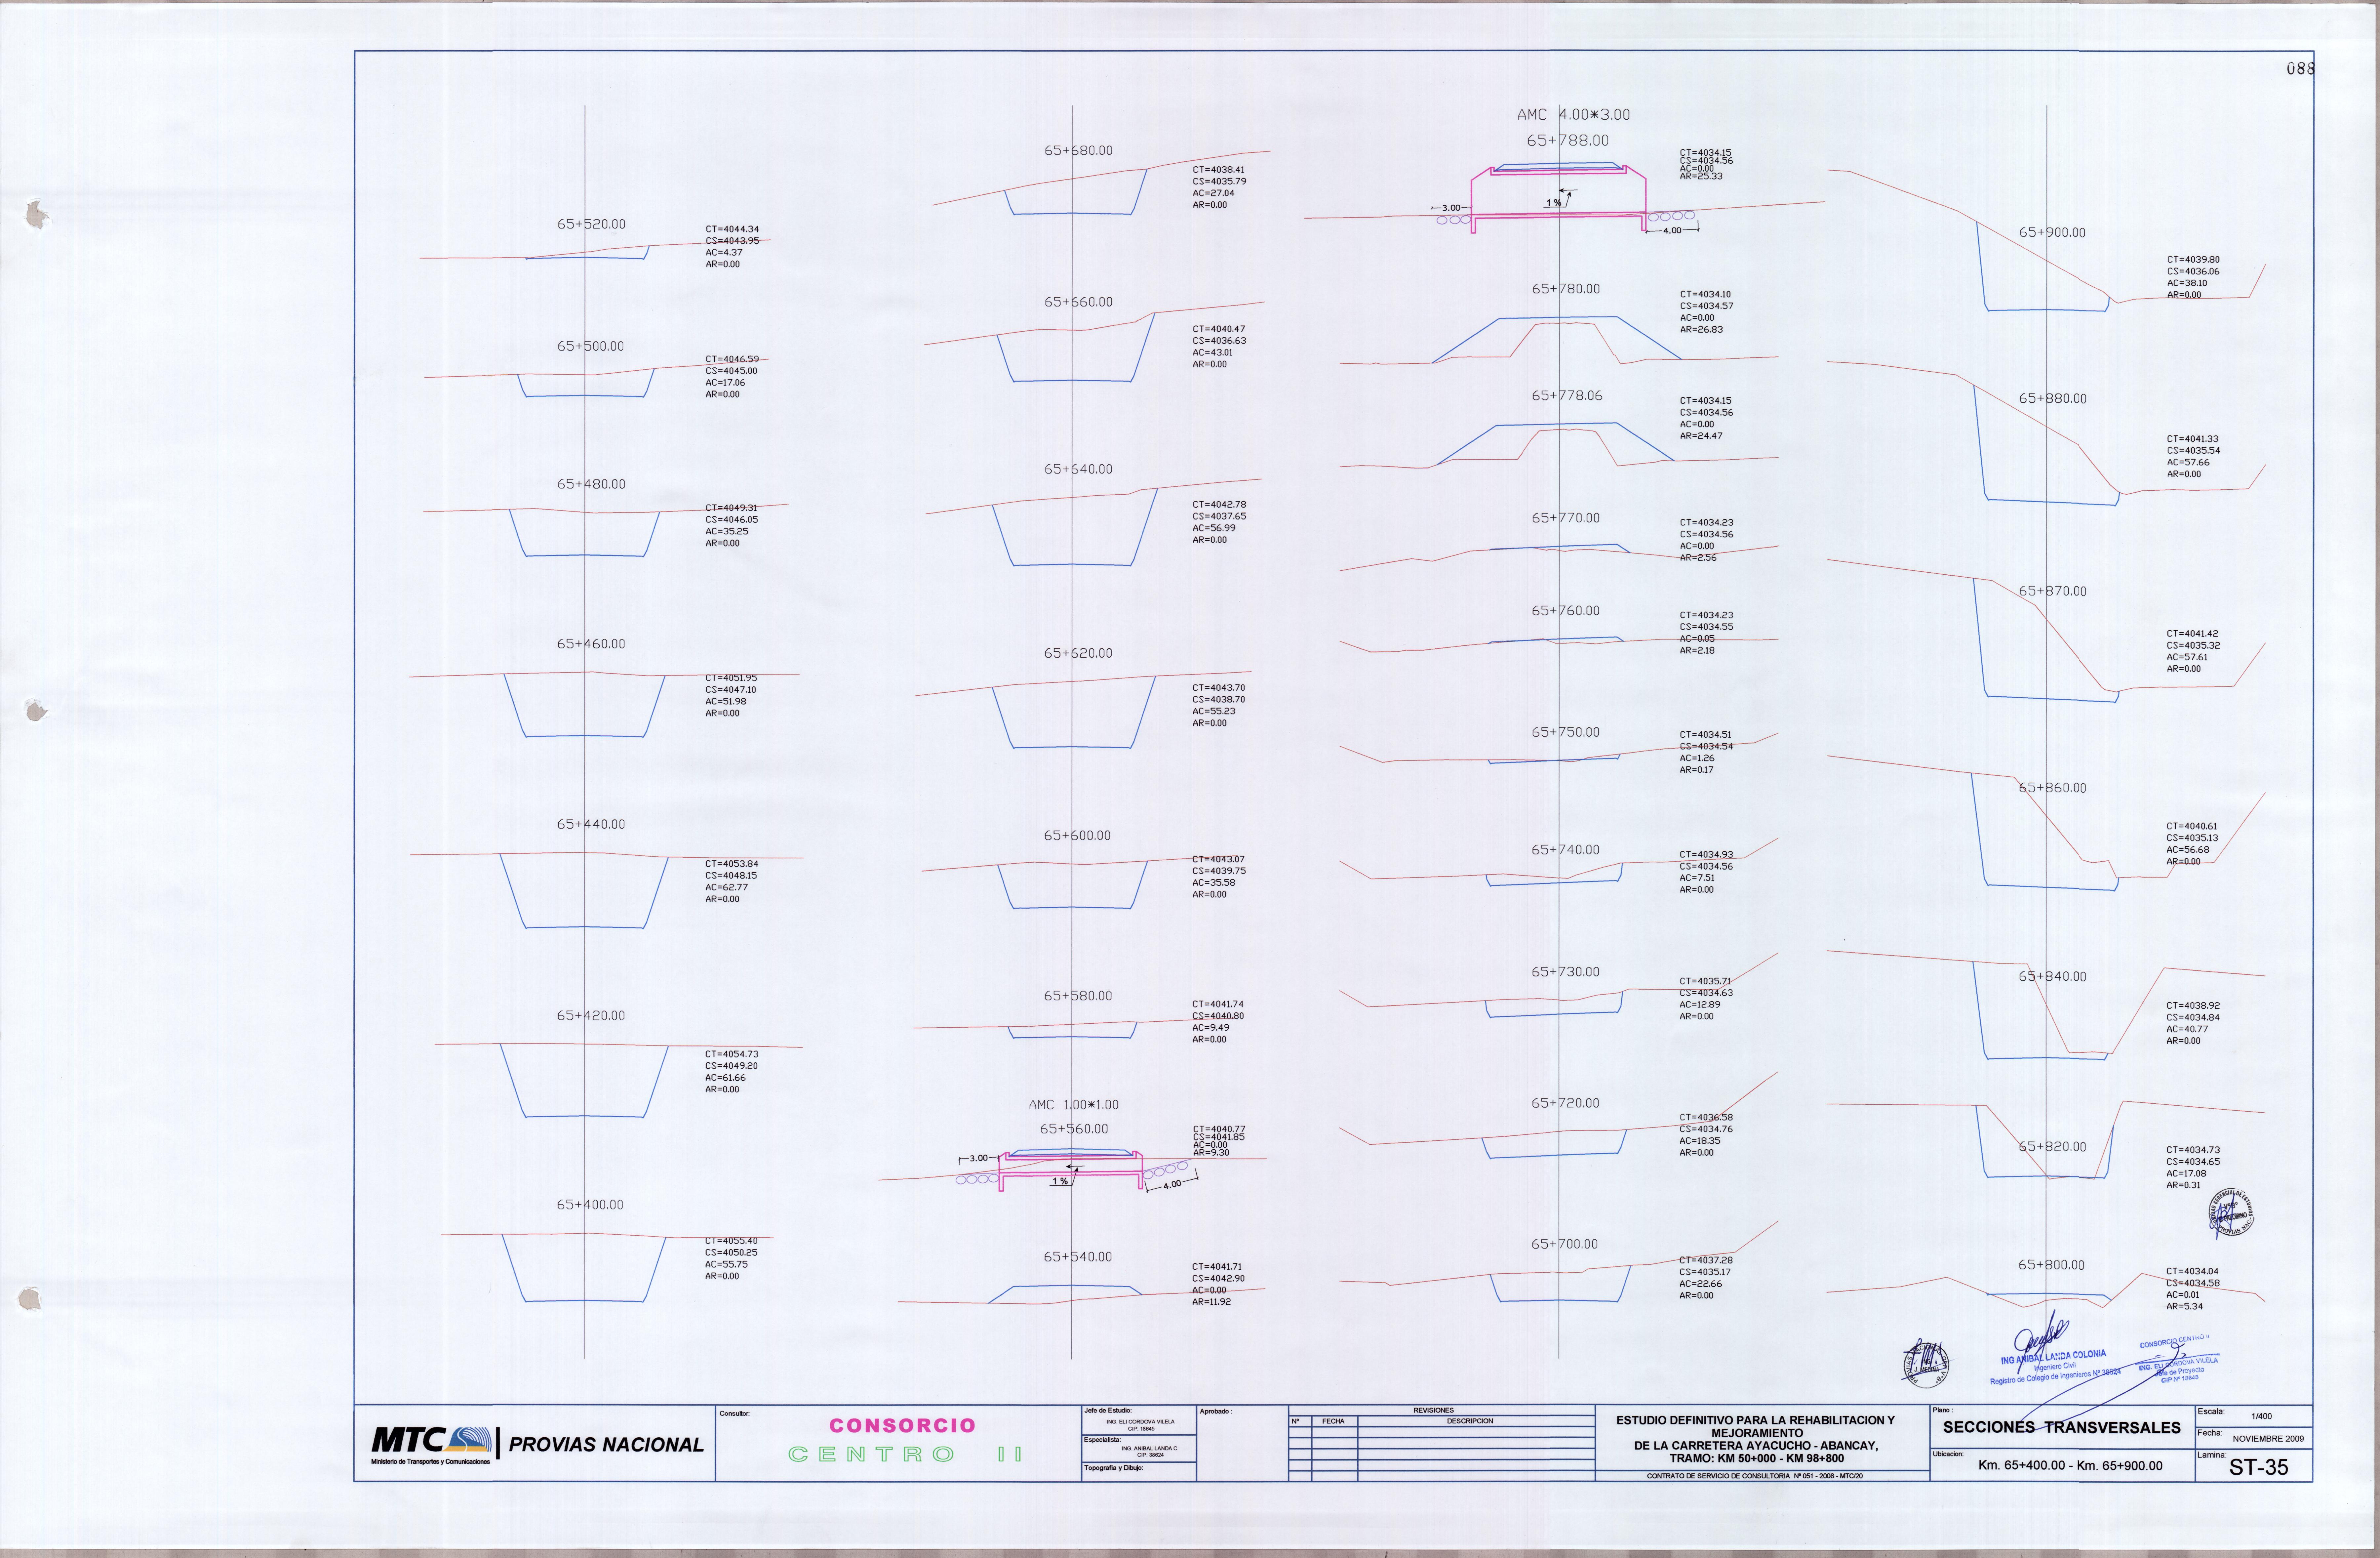
Task: Click station label 65+800.00
Action: (2052, 1265)
